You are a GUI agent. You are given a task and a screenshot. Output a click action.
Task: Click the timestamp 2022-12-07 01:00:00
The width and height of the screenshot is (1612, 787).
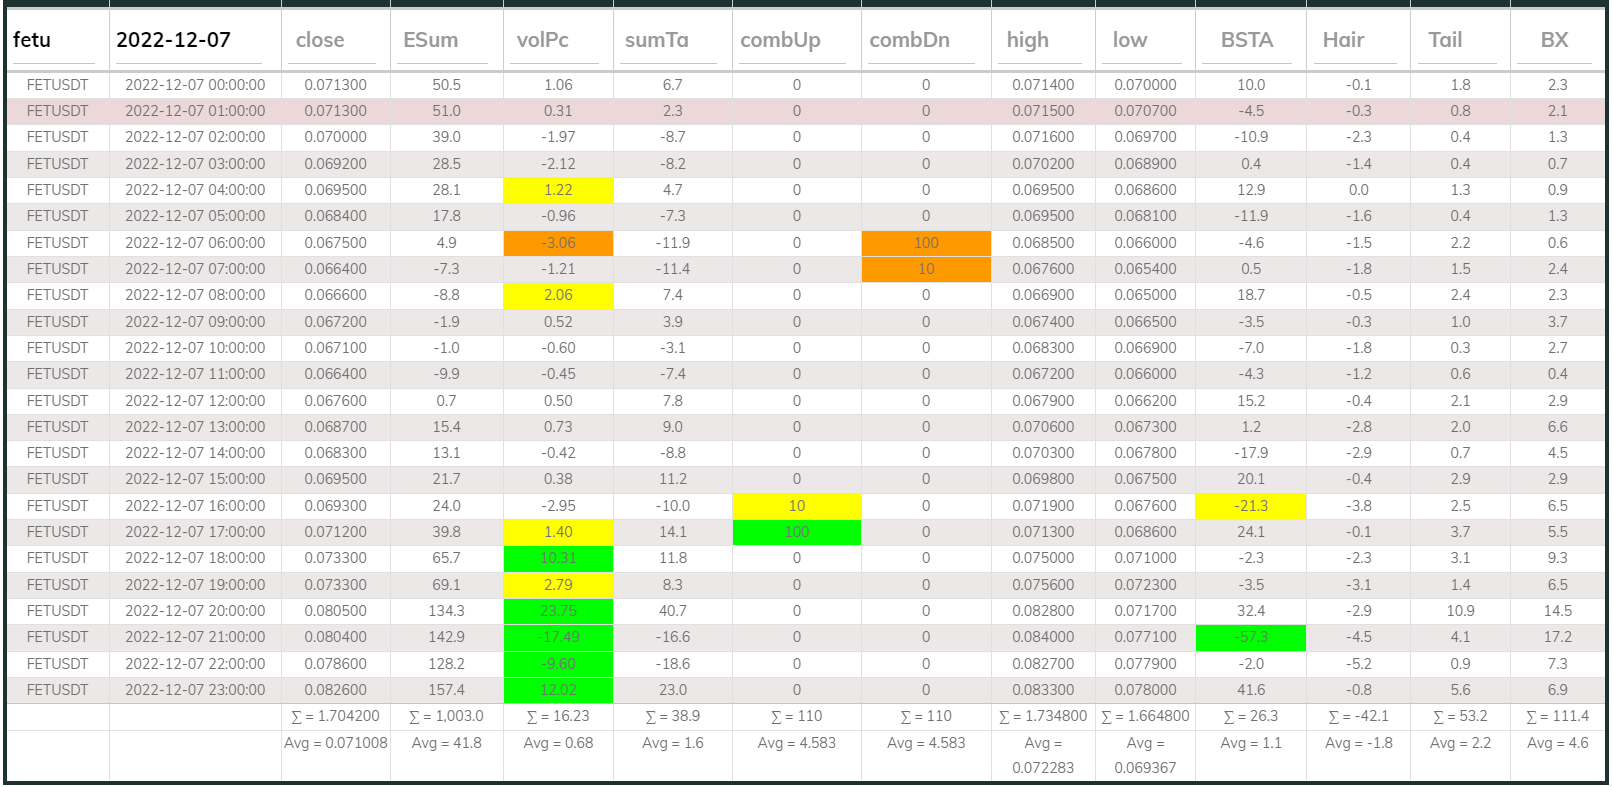[x=195, y=111]
